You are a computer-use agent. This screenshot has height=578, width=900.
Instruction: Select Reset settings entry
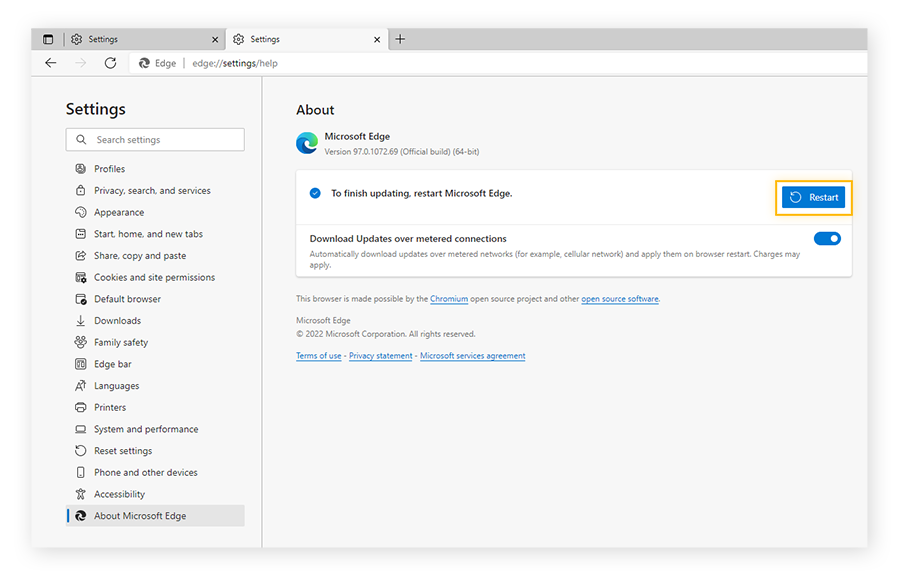(155, 451)
